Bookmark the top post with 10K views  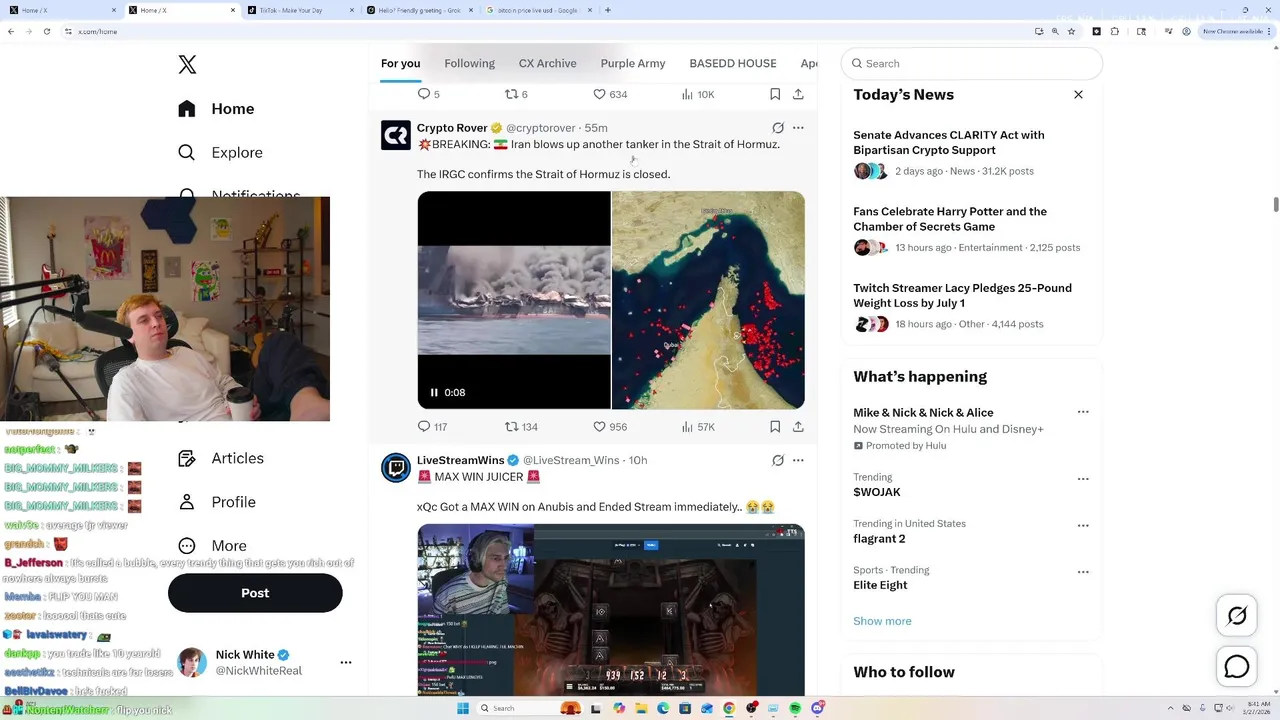click(775, 94)
